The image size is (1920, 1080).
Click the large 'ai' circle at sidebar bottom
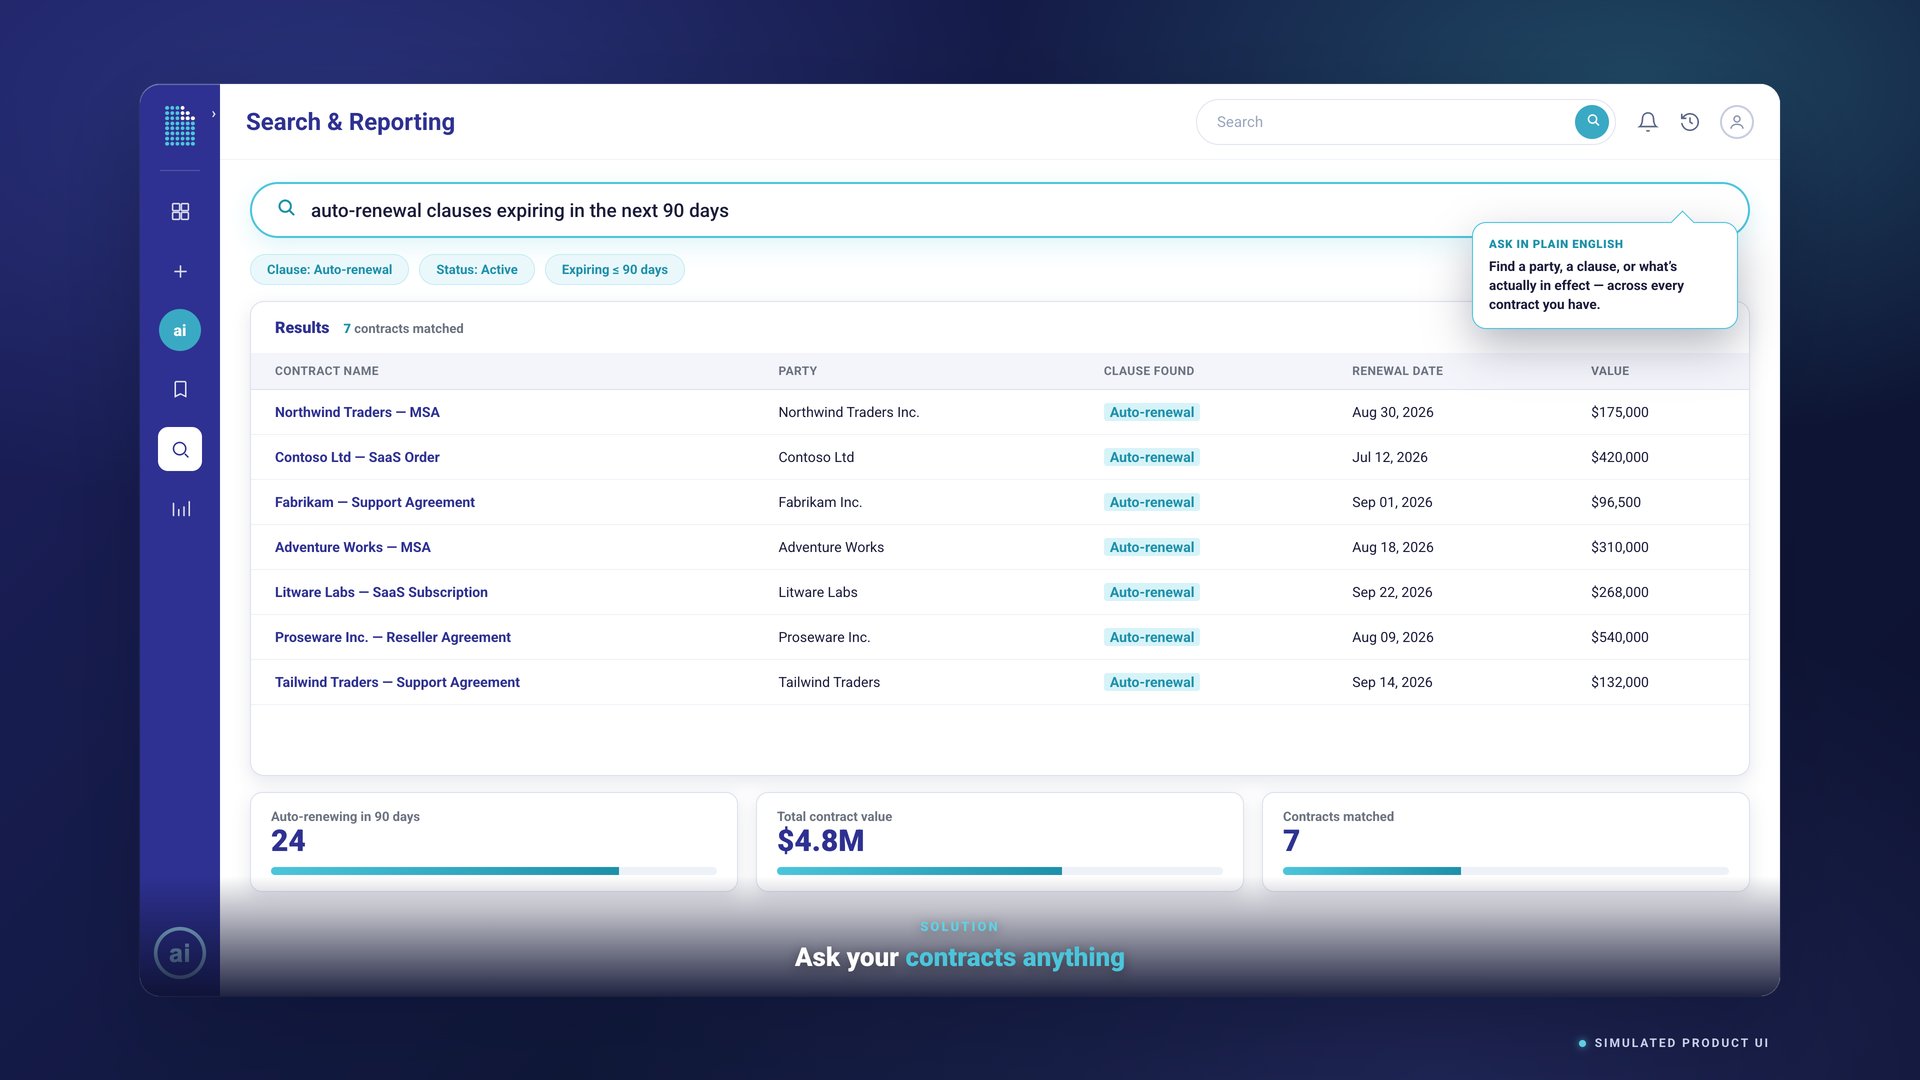click(x=180, y=953)
